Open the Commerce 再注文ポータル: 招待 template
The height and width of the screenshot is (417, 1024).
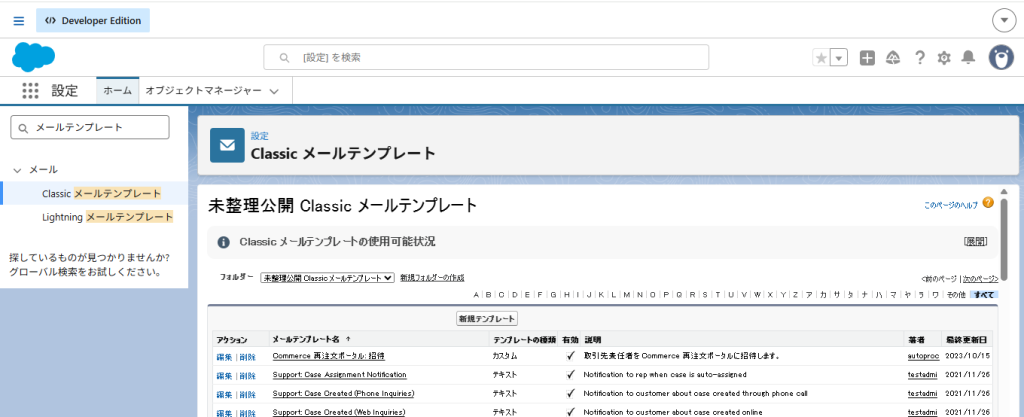[x=328, y=356]
